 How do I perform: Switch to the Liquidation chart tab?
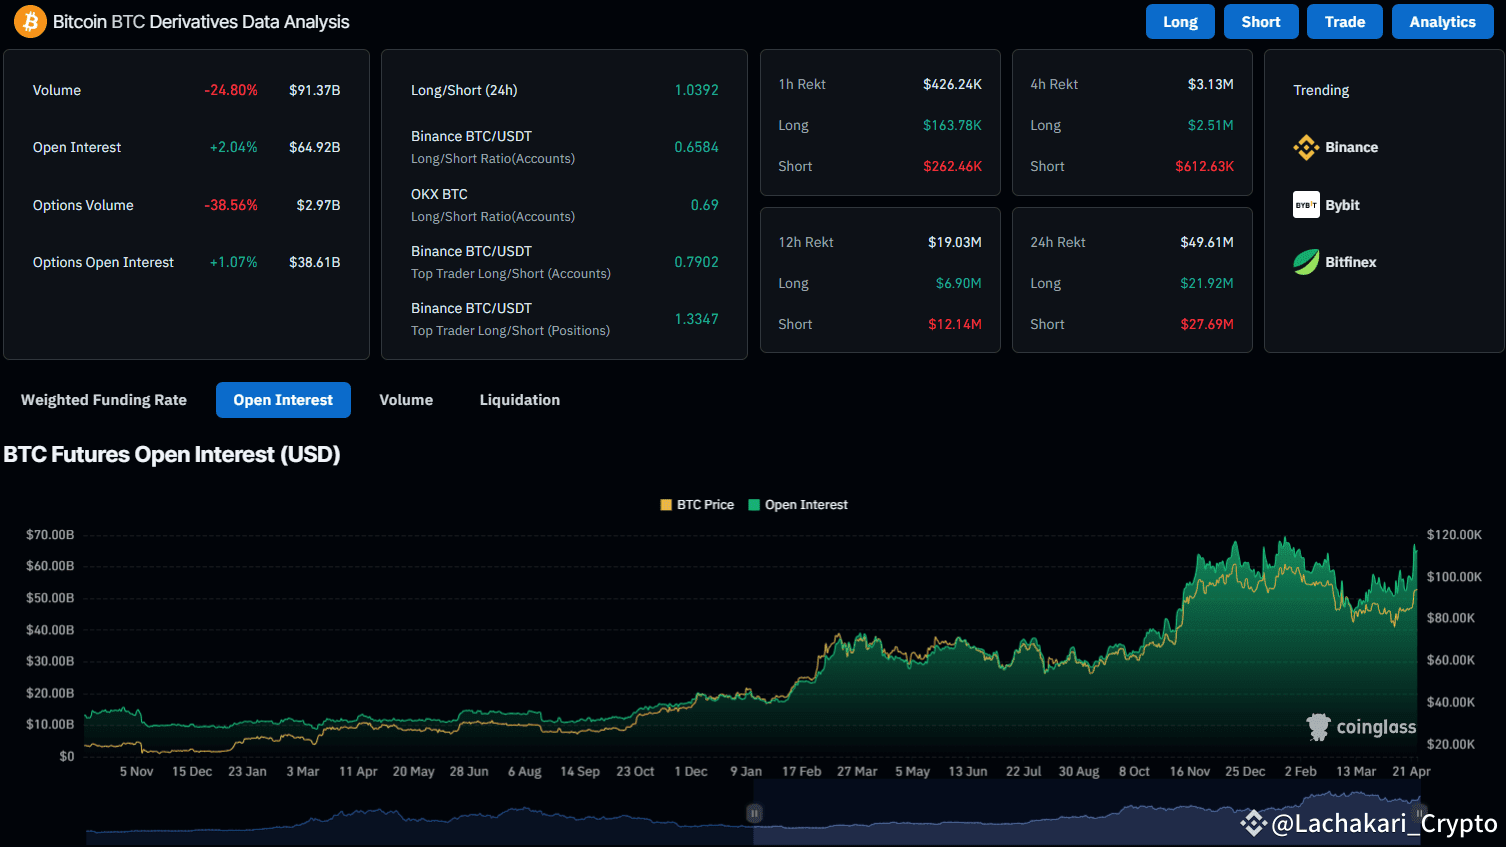(x=520, y=400)
